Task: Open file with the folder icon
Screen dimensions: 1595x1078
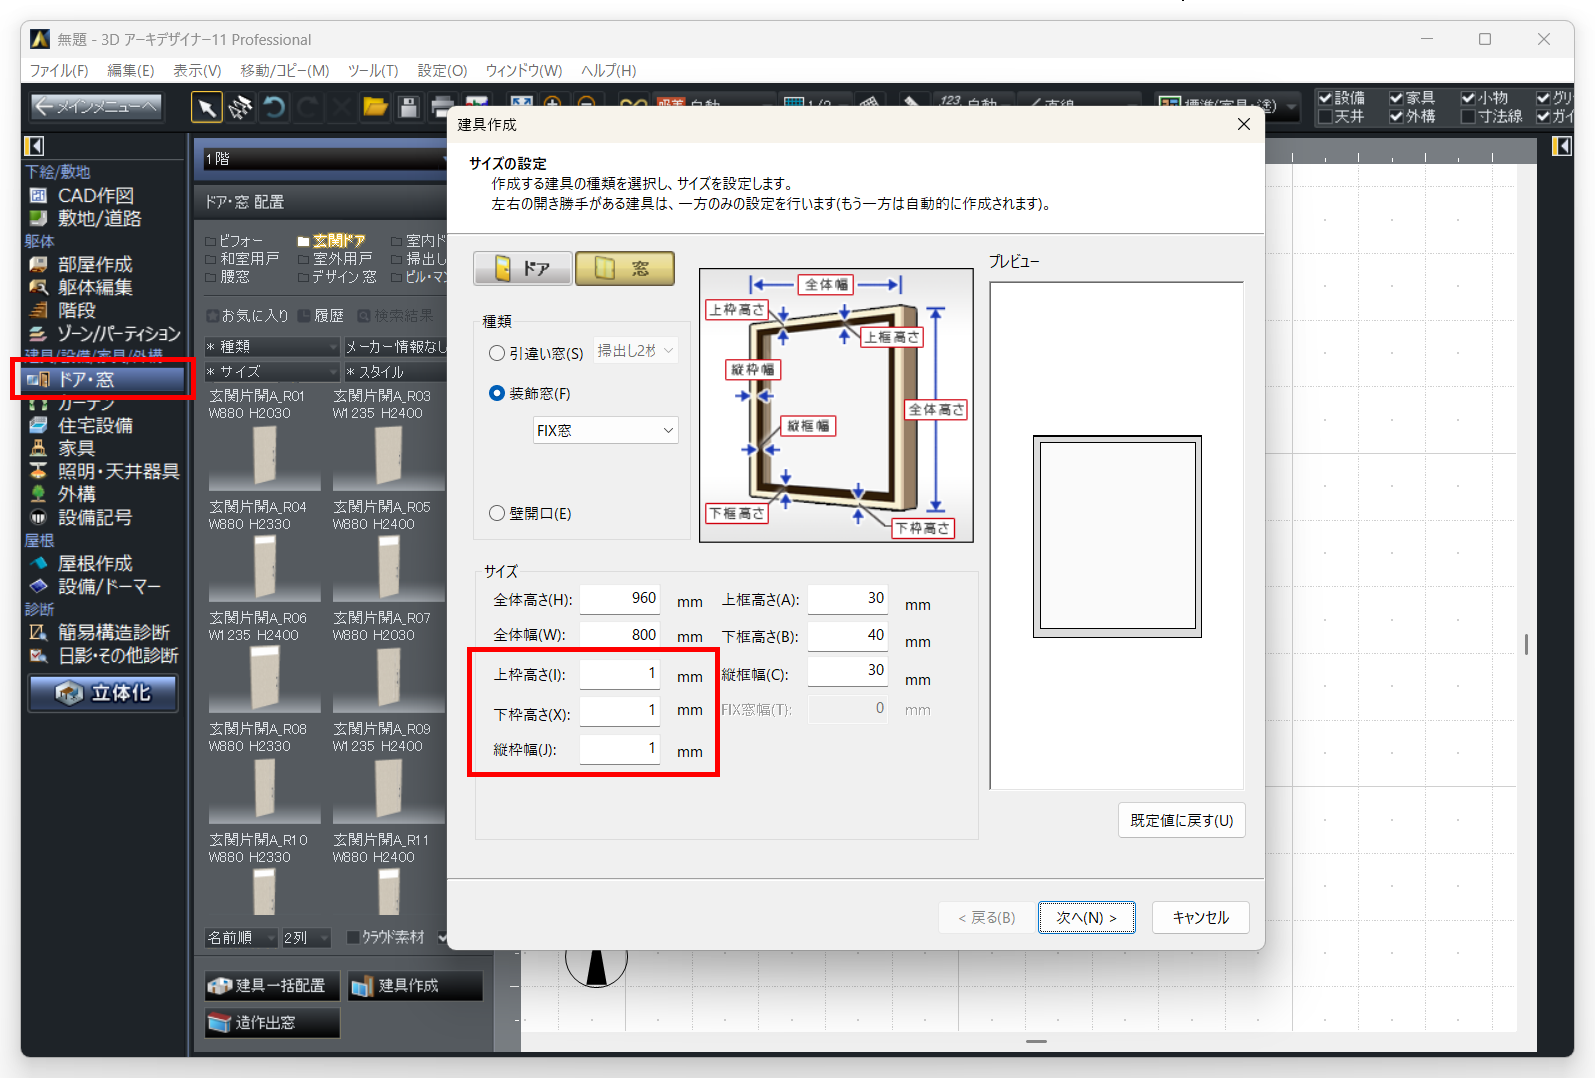Action: (x=375, y=107)
